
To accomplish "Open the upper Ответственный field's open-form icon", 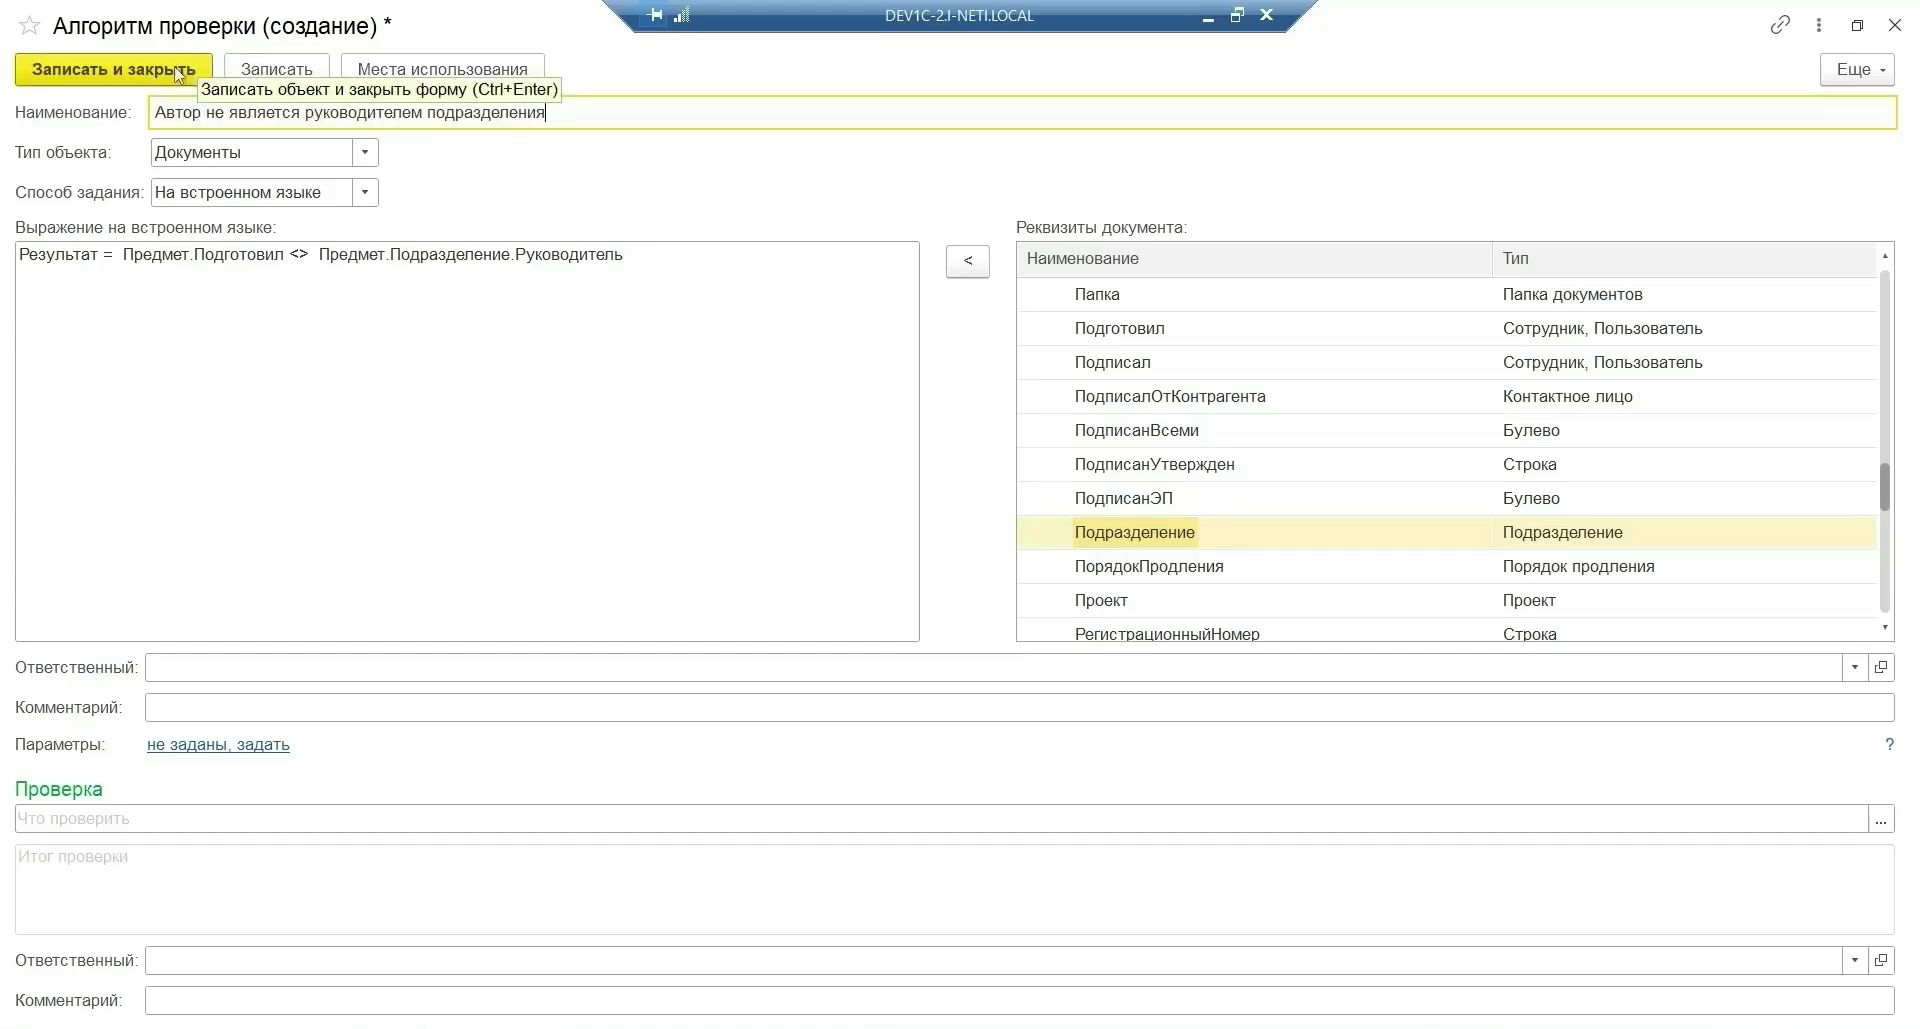I will point(1881,667).
